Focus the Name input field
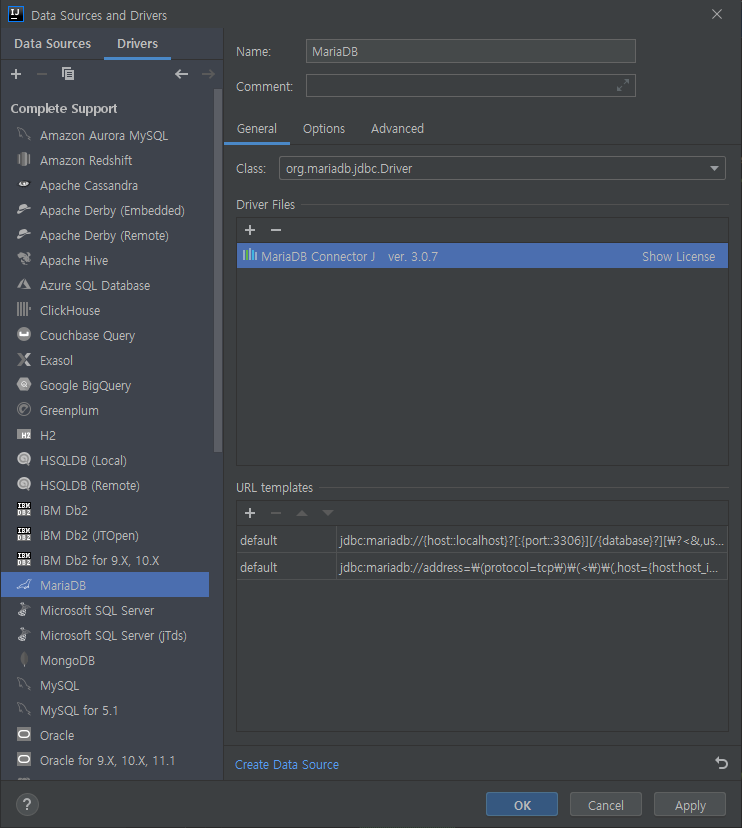This screenshot has height=828, width=742. point(471,51)
